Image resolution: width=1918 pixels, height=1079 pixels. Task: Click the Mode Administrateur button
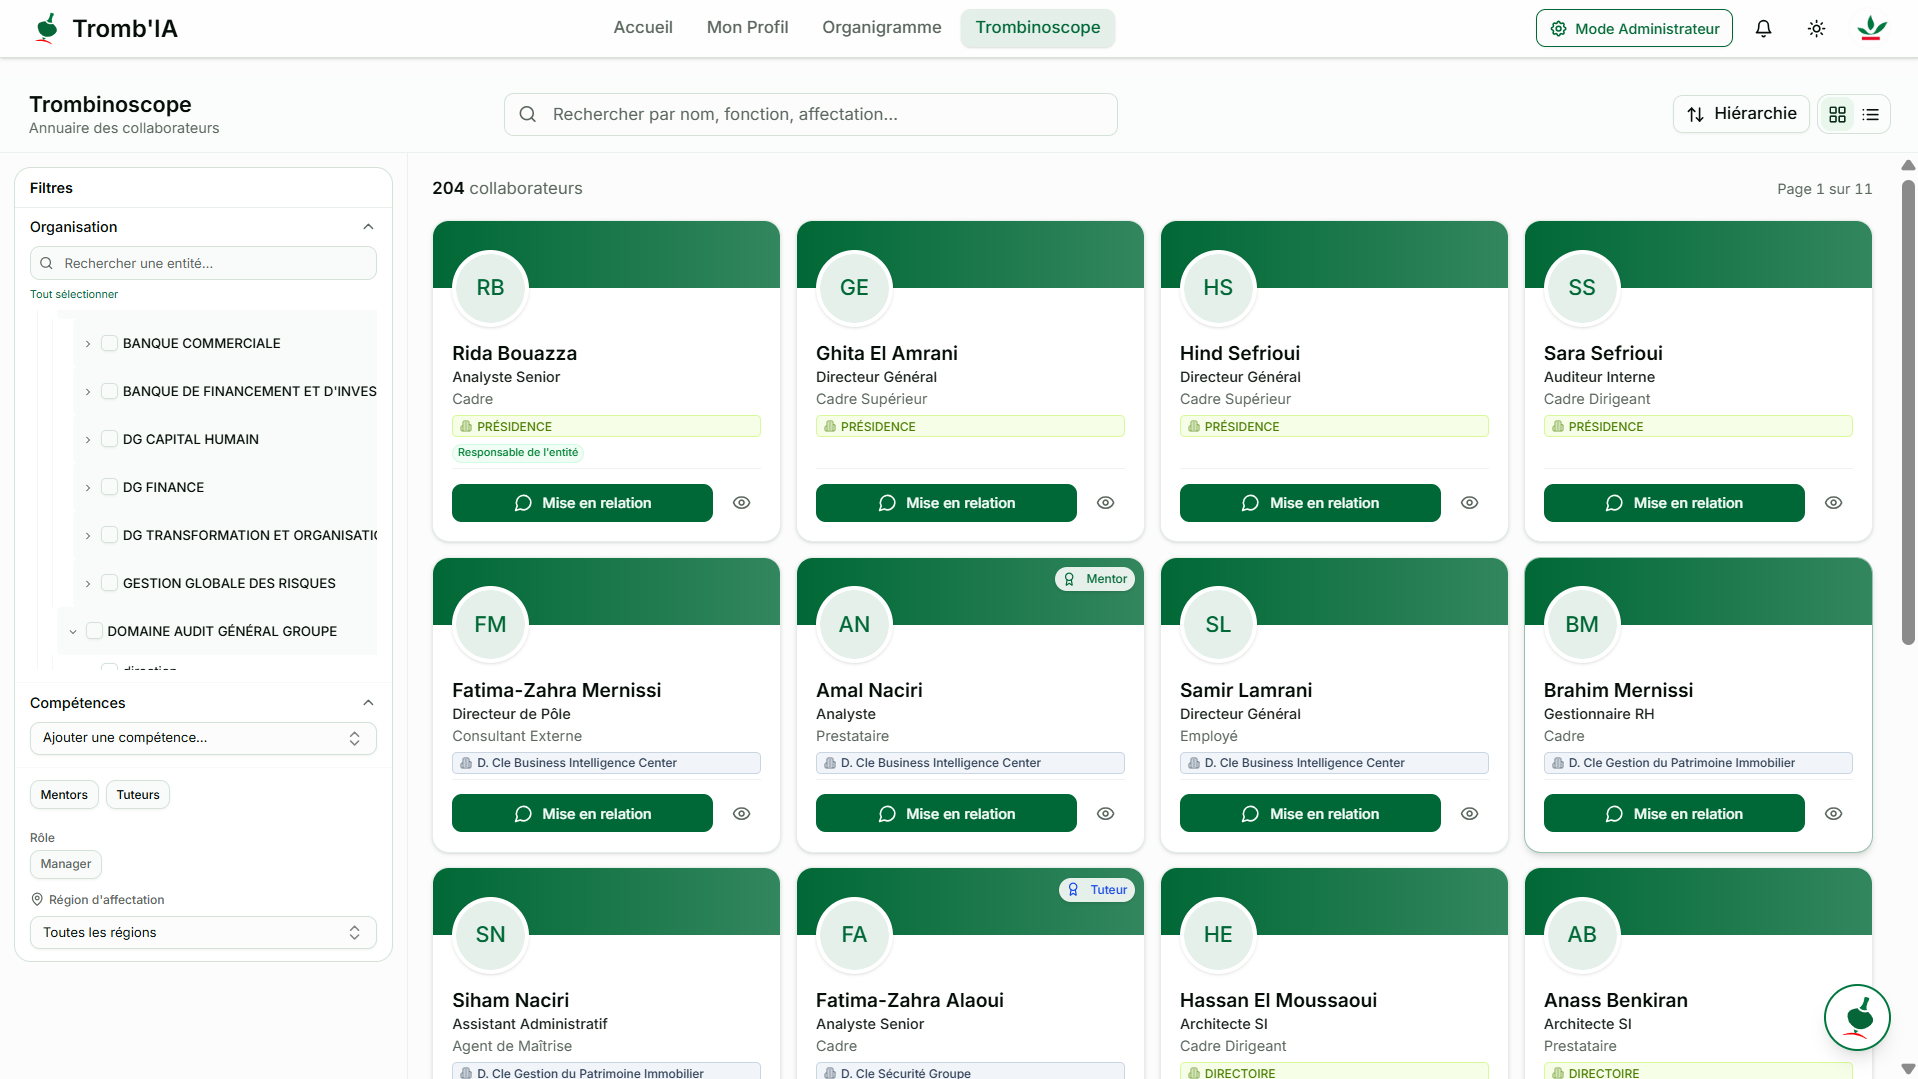[x=1634, y=29]
